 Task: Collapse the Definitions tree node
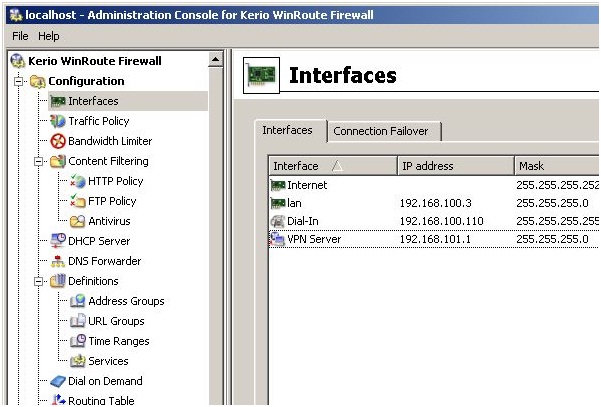[38, 282]
